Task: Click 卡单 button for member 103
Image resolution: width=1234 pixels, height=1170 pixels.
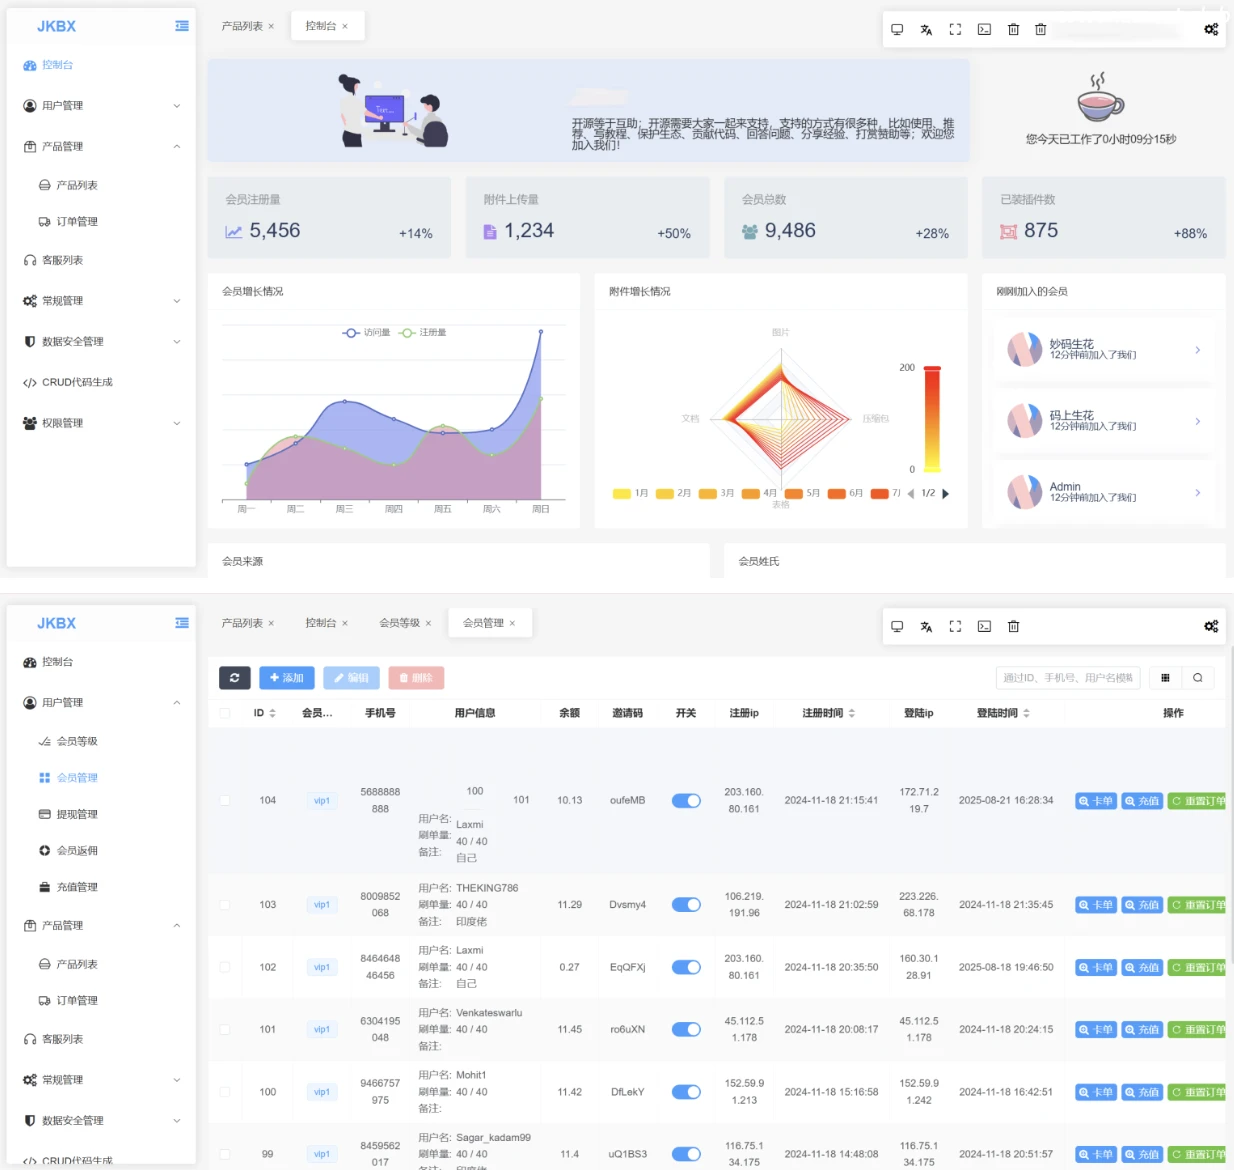Action: point(1096,905)
